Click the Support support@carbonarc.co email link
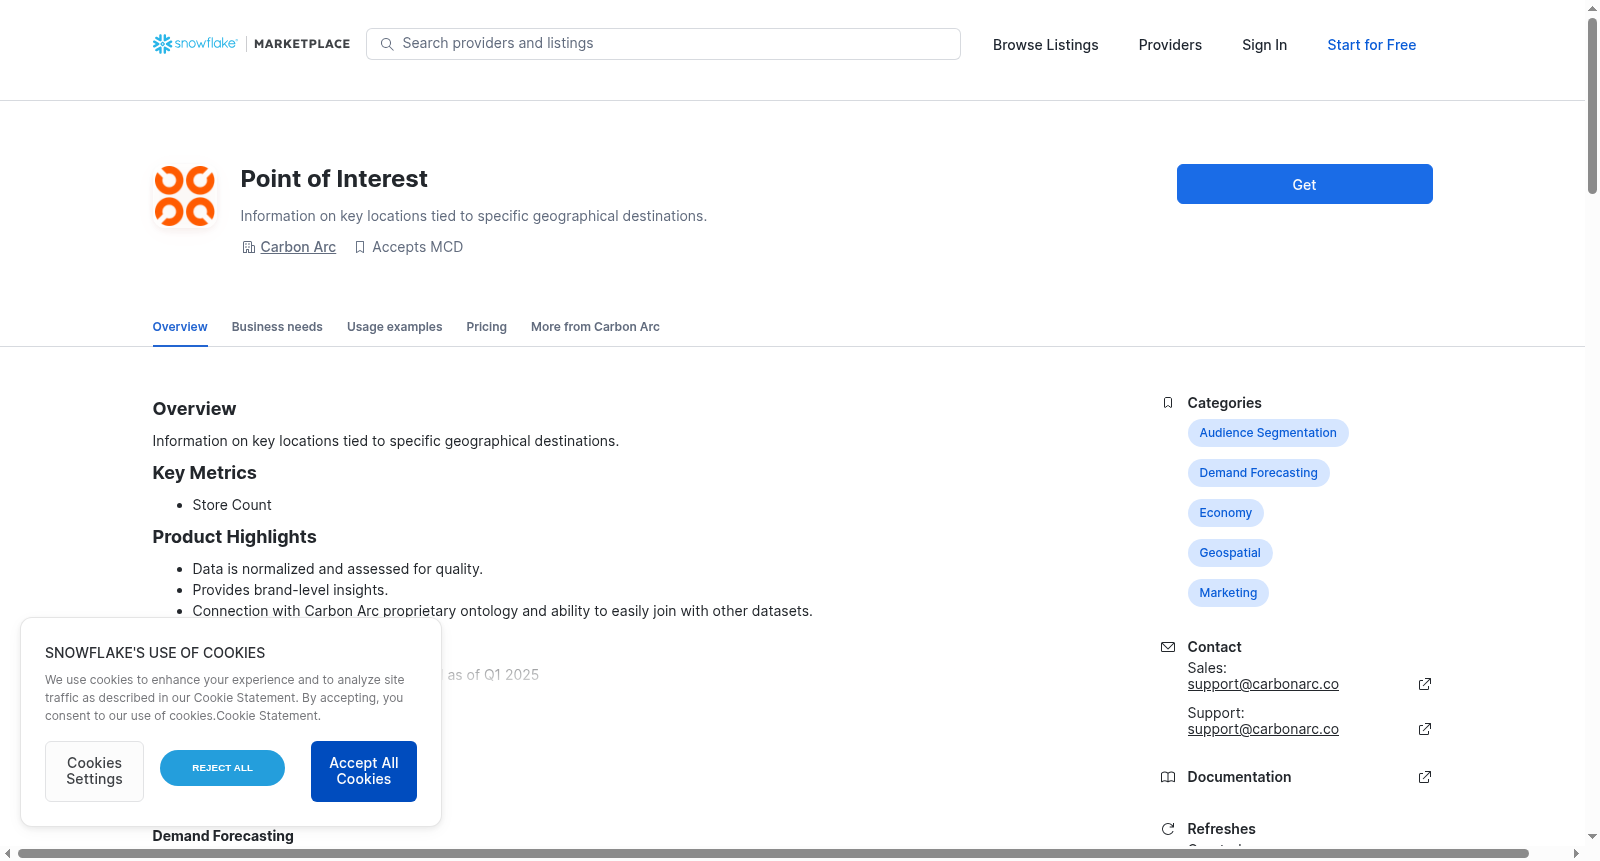The image size is (1600, 861). [1263, 730]
